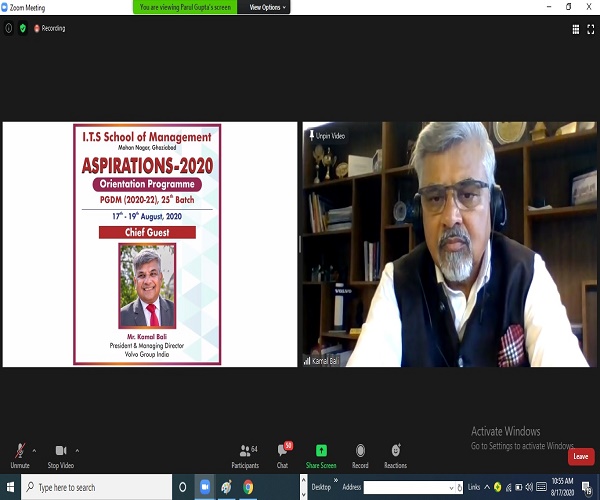This screenshot has height=500, width=600.
Task: Stop Video camera button
Action: (x=61, y=456)
